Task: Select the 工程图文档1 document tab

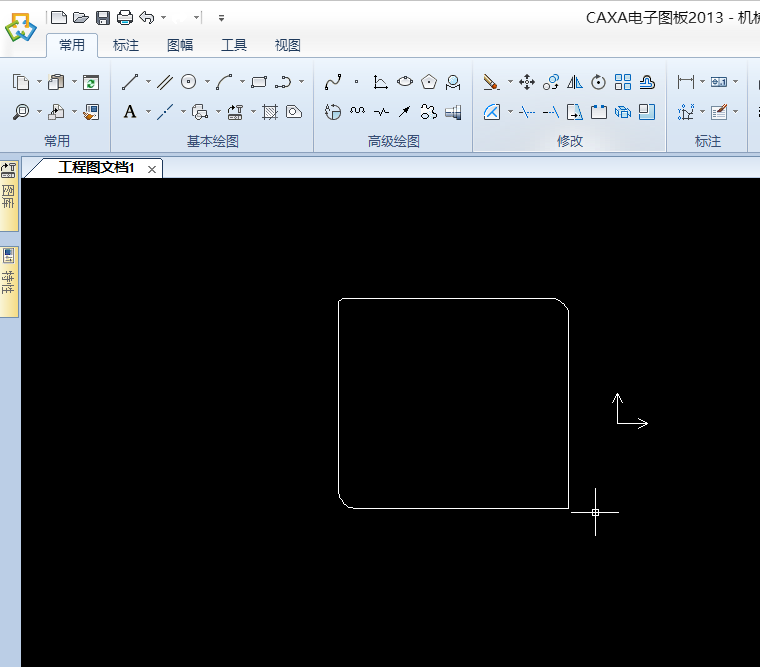Action: click(x=95, y=168)
